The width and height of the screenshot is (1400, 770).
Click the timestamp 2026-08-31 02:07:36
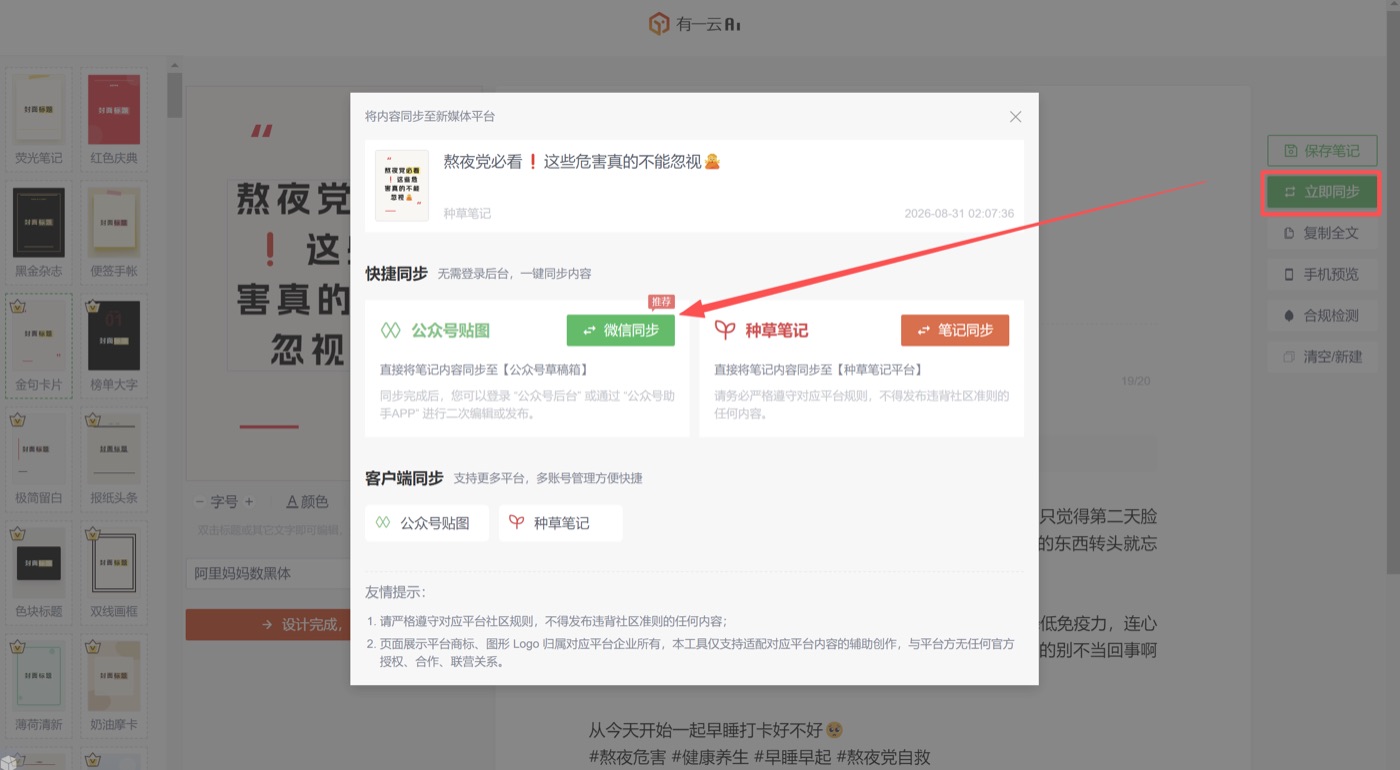click(x=959, y=213)
